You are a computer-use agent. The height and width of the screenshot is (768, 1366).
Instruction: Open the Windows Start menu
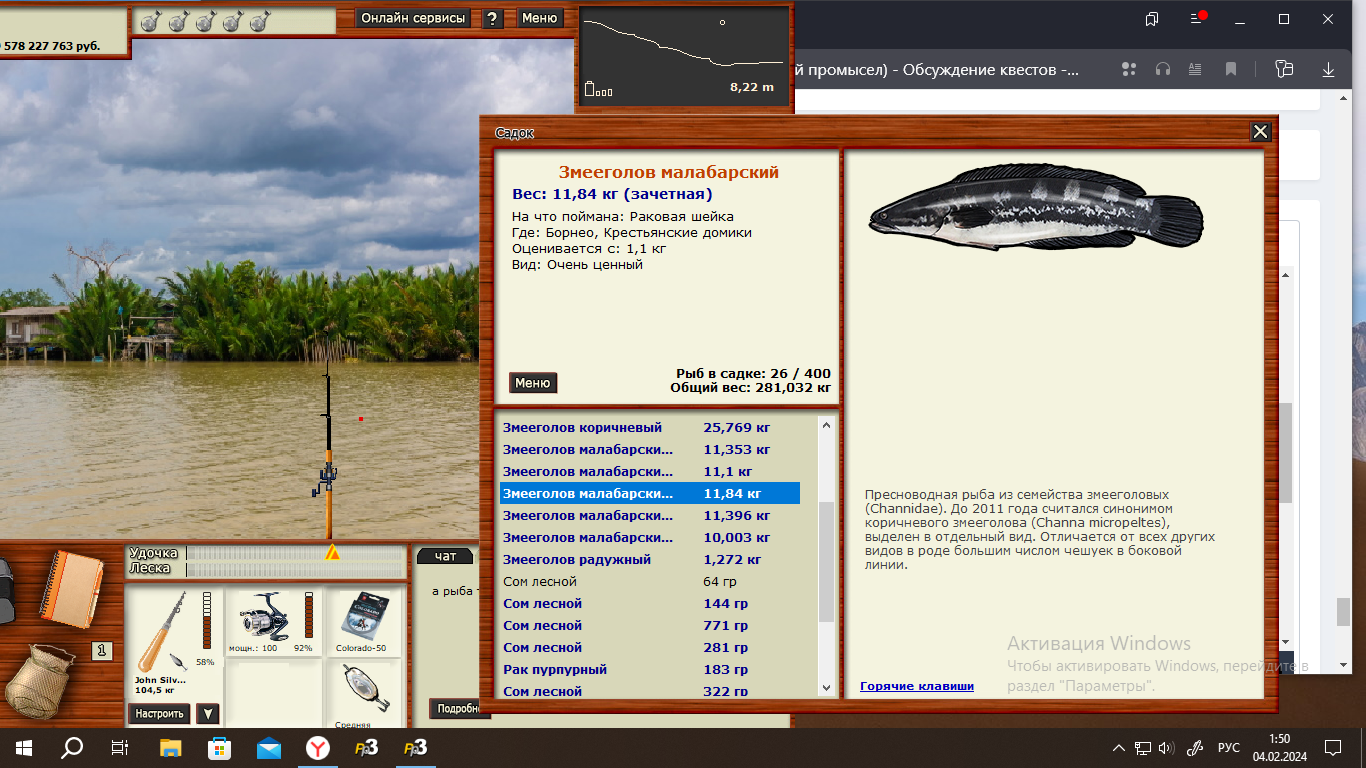click(24, 748)
